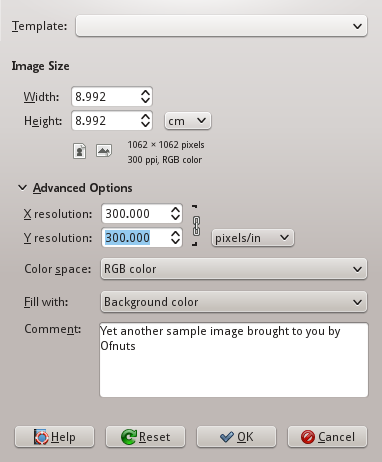This screenshot has width=382, height=462.
Task: Click the Help button
Action: click(x=54, y=437)
